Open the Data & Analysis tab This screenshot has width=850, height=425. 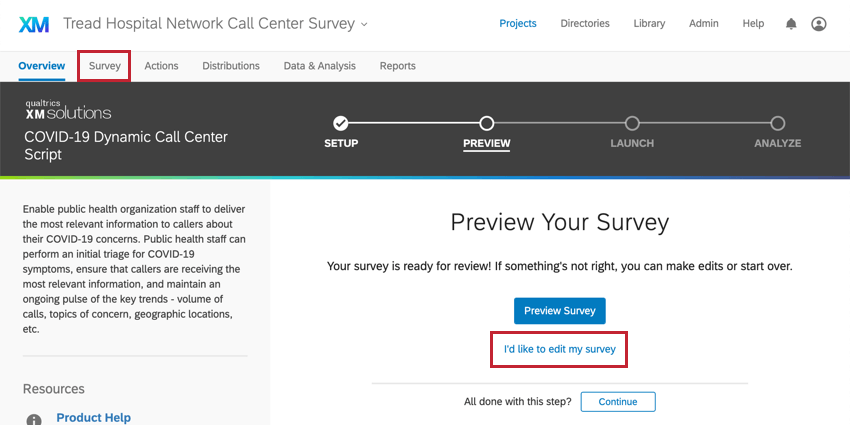[320, 66]
